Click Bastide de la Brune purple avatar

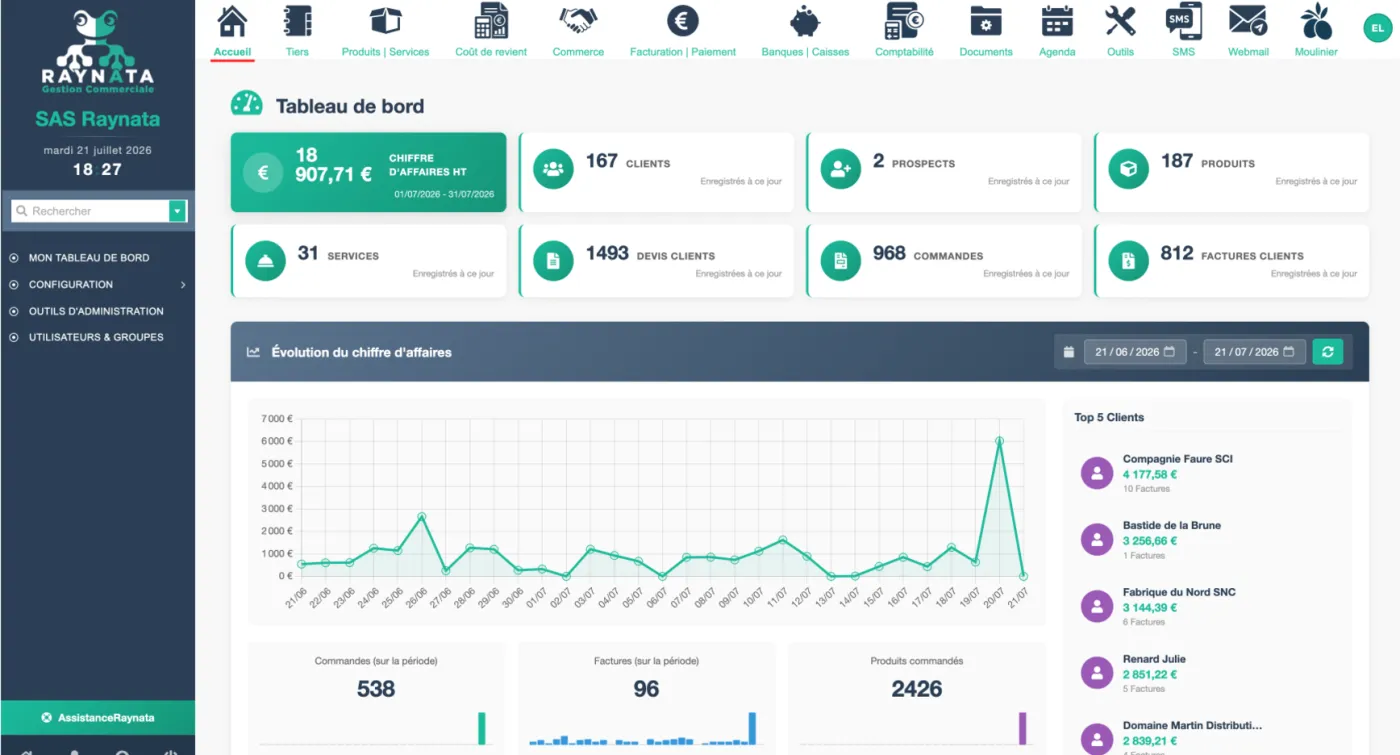tap(1097, 540)
